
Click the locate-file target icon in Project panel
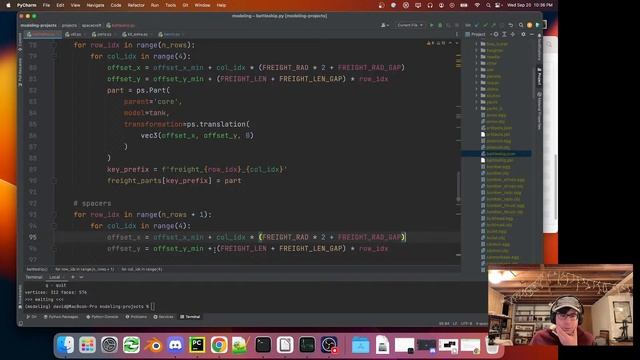(x=496, y=35)
